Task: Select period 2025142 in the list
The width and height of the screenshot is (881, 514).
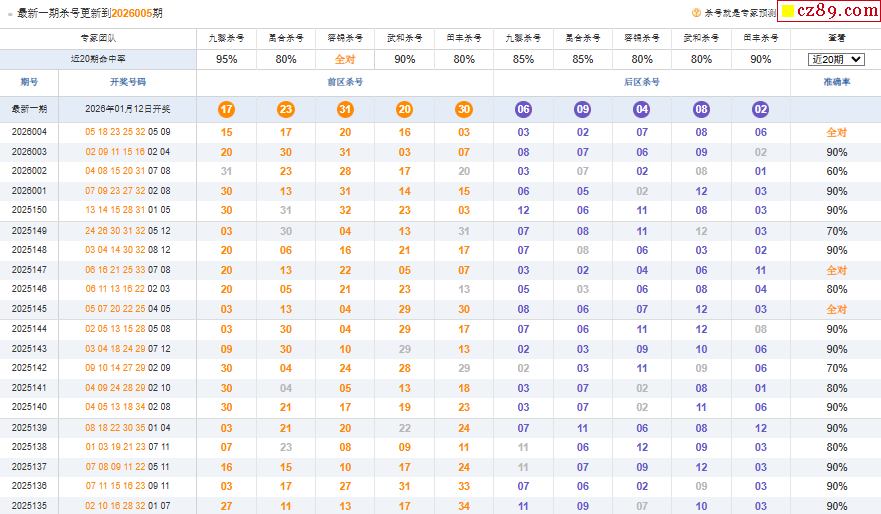Action: coord(29,368)
